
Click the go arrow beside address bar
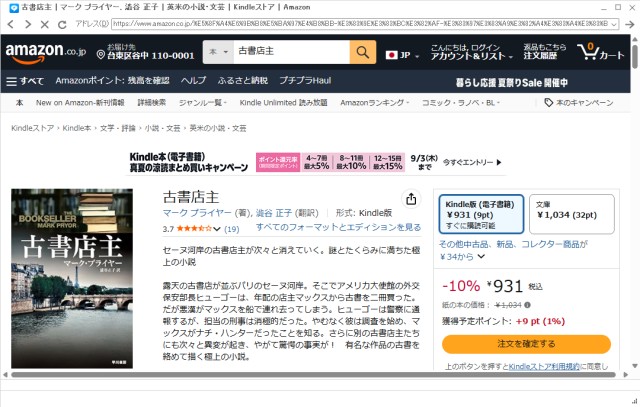(x=629, y=24)
